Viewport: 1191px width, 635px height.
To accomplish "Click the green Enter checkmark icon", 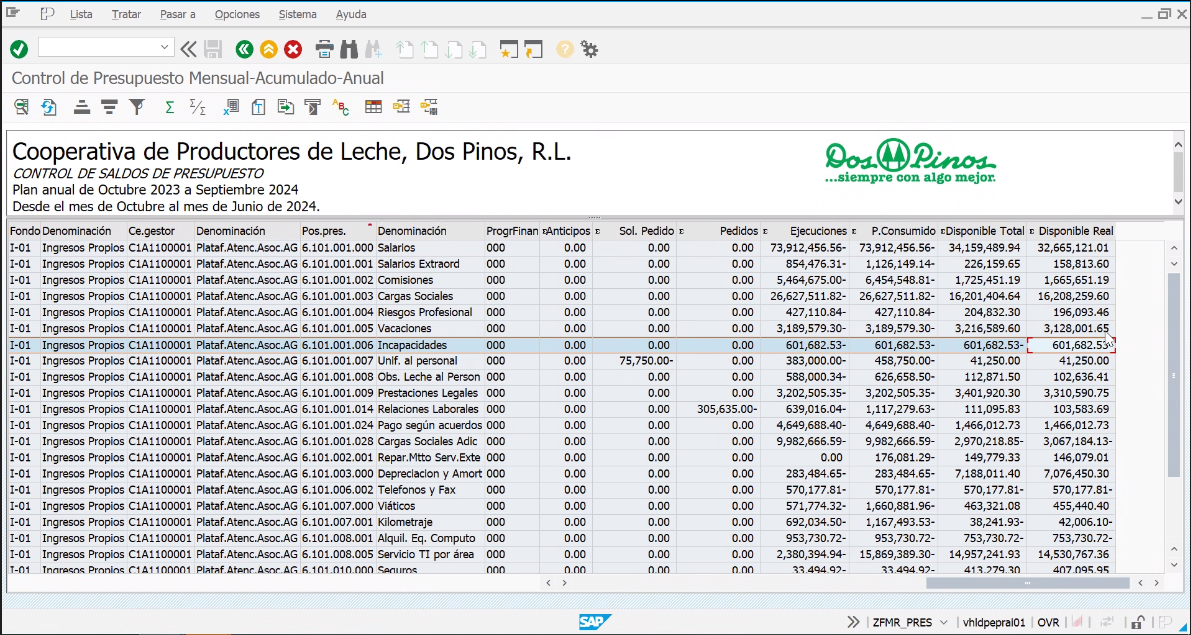I will [19, 49].
